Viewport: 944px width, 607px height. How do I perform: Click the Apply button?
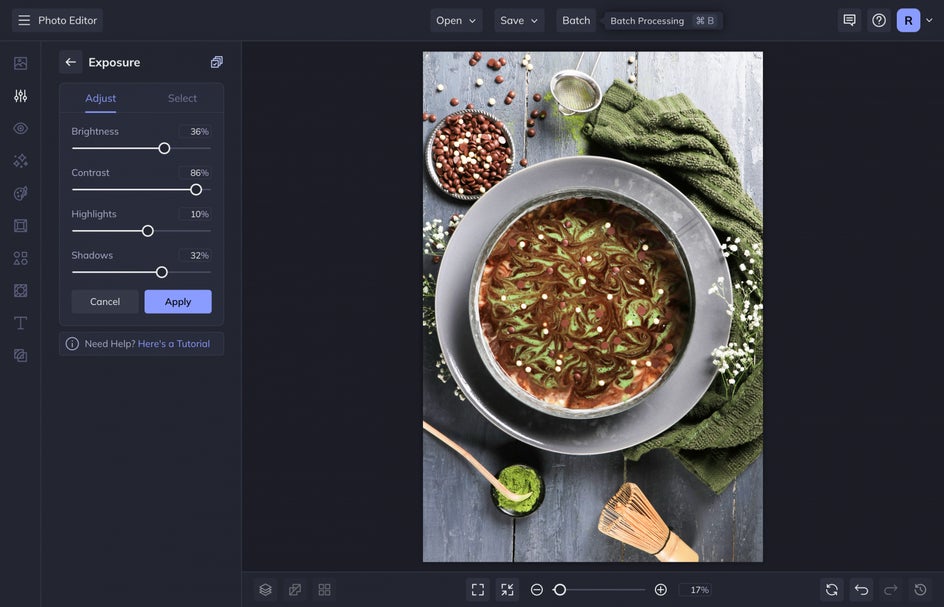point(178,302)
